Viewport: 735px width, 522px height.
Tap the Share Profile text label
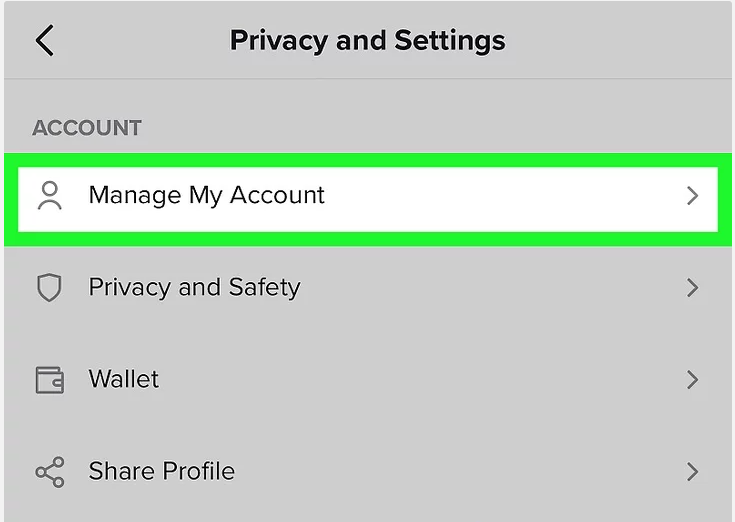(x=162, y=471)
